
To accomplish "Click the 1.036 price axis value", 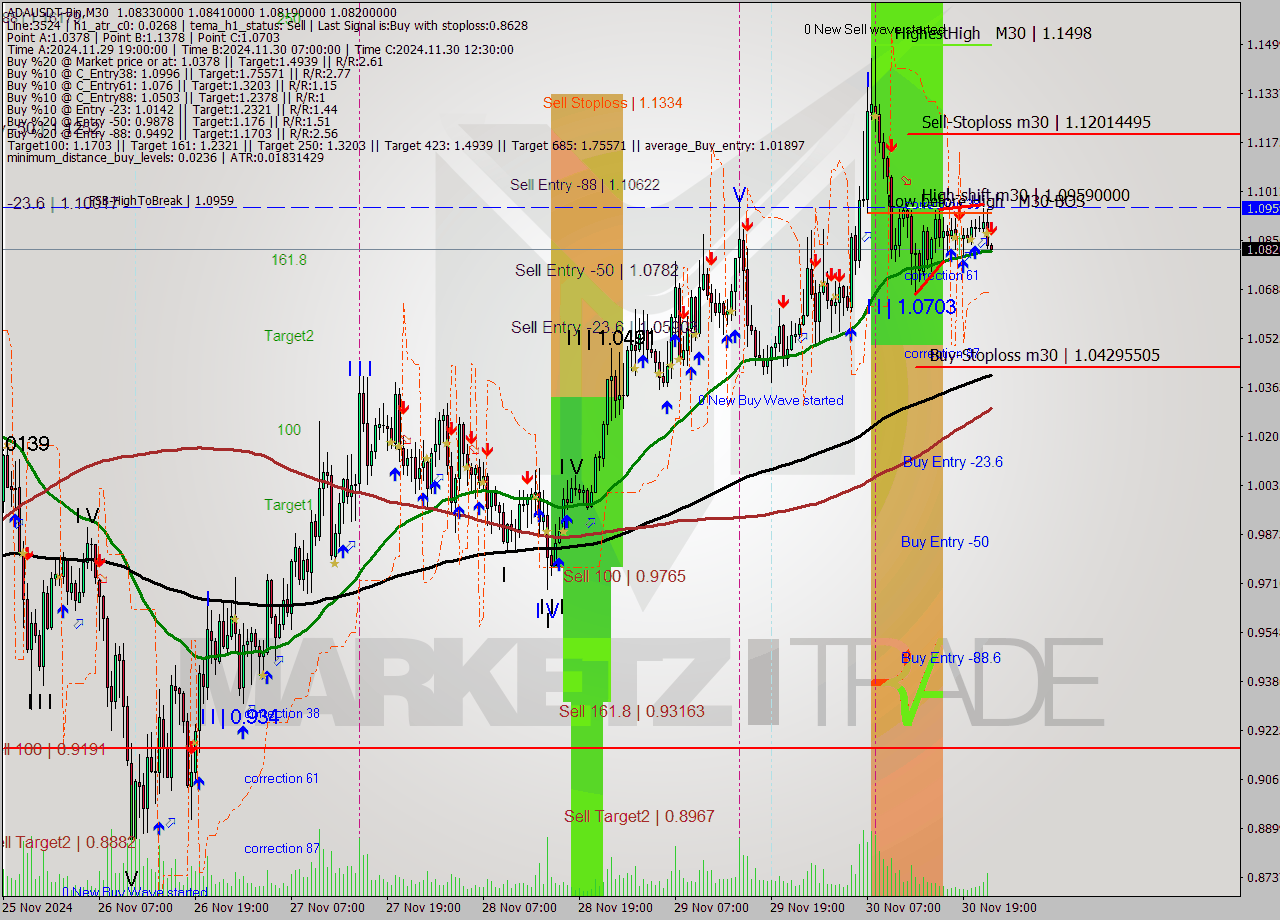I will click(1262, 387).
